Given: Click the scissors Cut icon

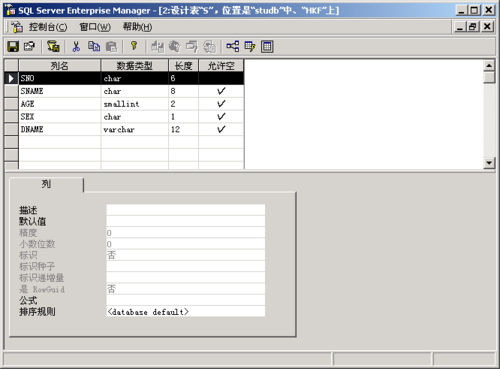Looking at the screenshot, I should tap(76, 46).
